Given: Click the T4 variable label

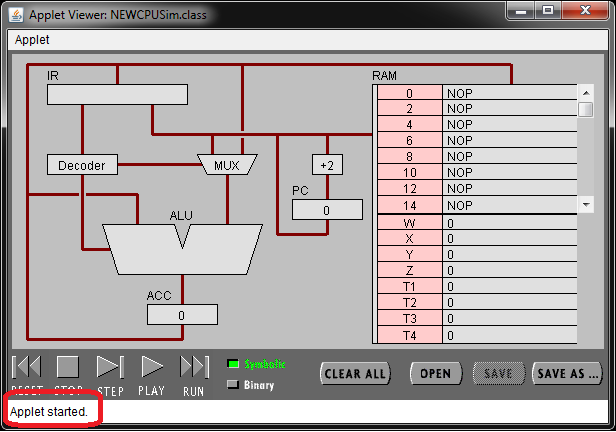Looking at the screenshot, I should (x=410, y=335).
